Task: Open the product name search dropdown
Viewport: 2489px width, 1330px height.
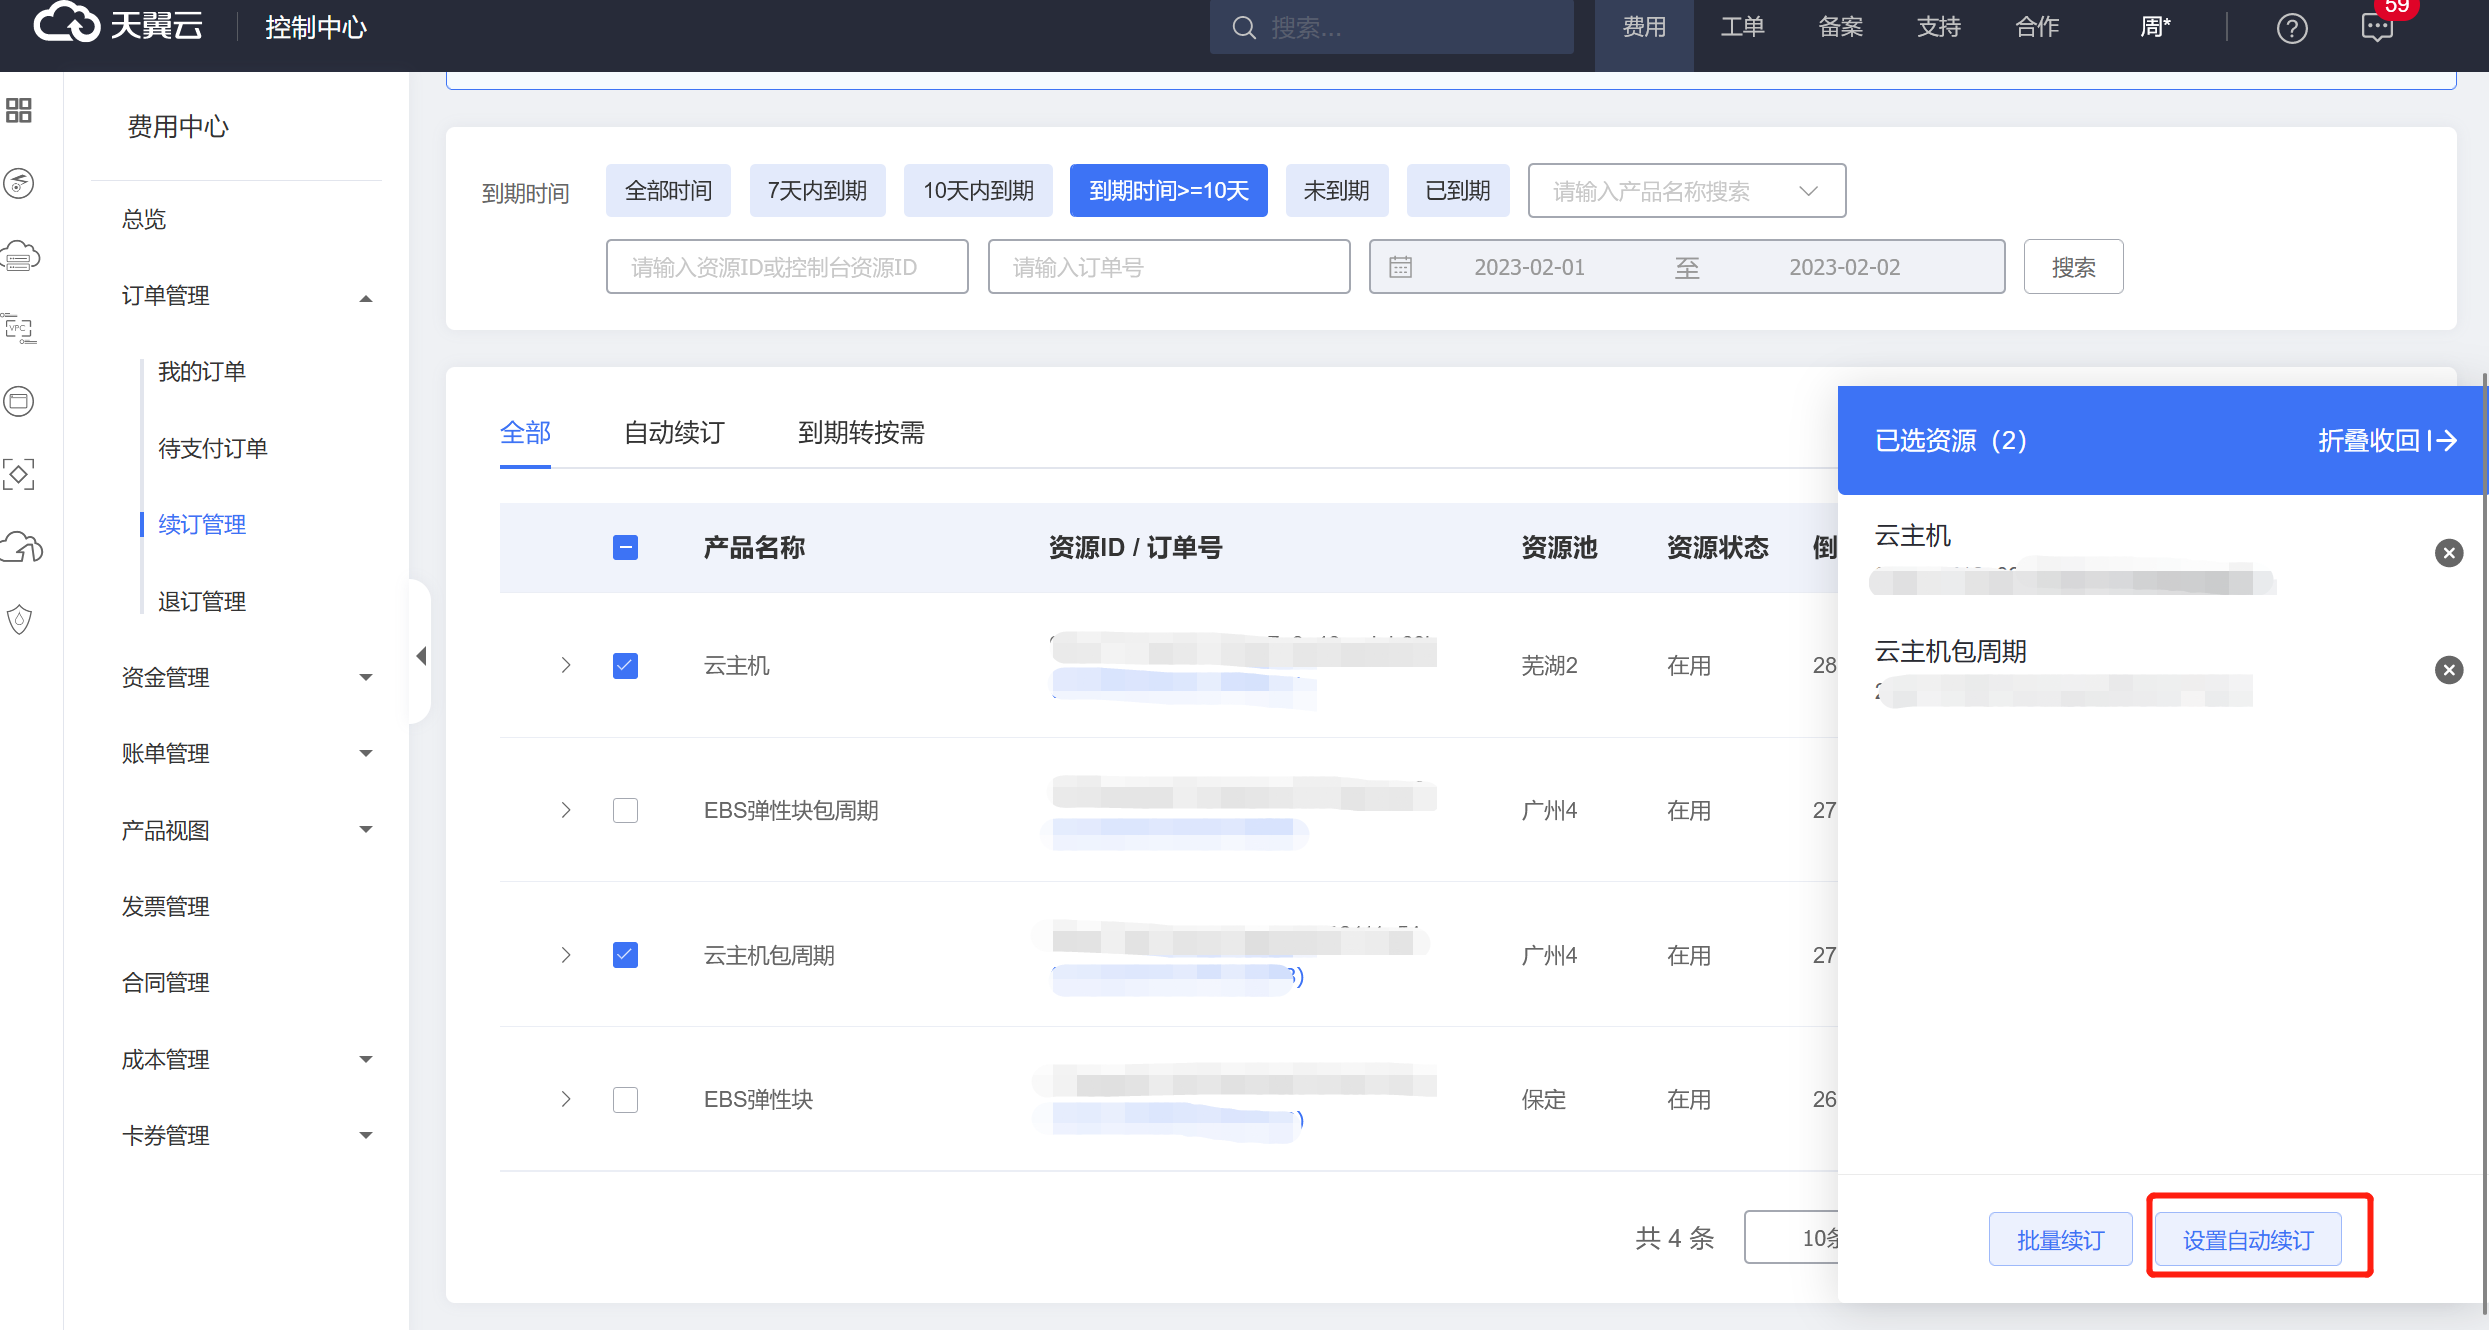Action: click(1686, 191)
